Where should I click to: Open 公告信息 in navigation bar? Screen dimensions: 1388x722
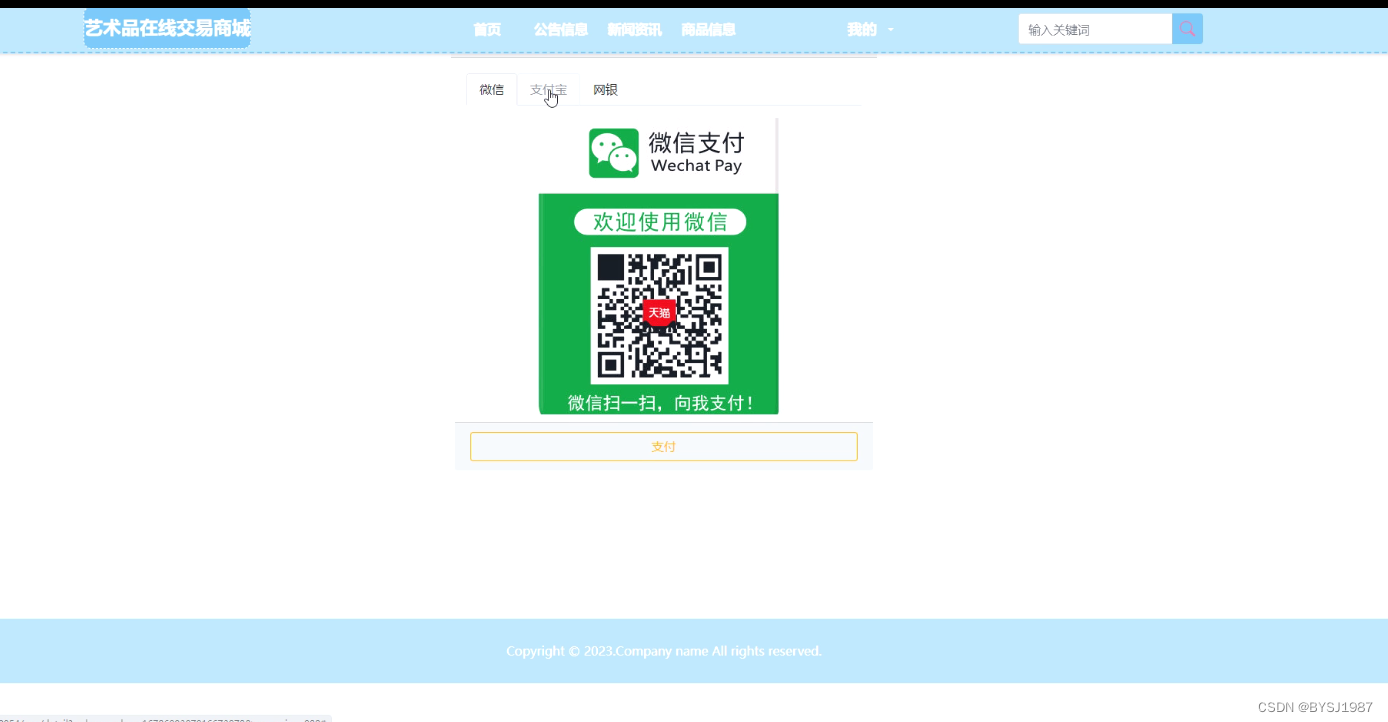(561, 30)
